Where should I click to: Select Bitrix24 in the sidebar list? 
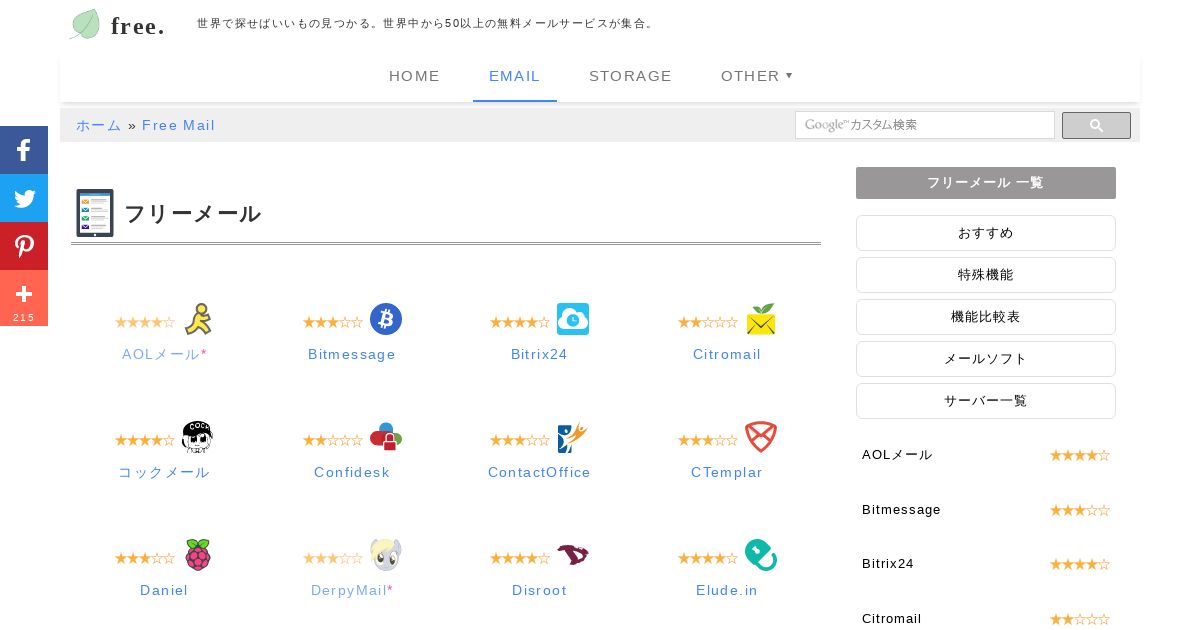tap(888, 564)
